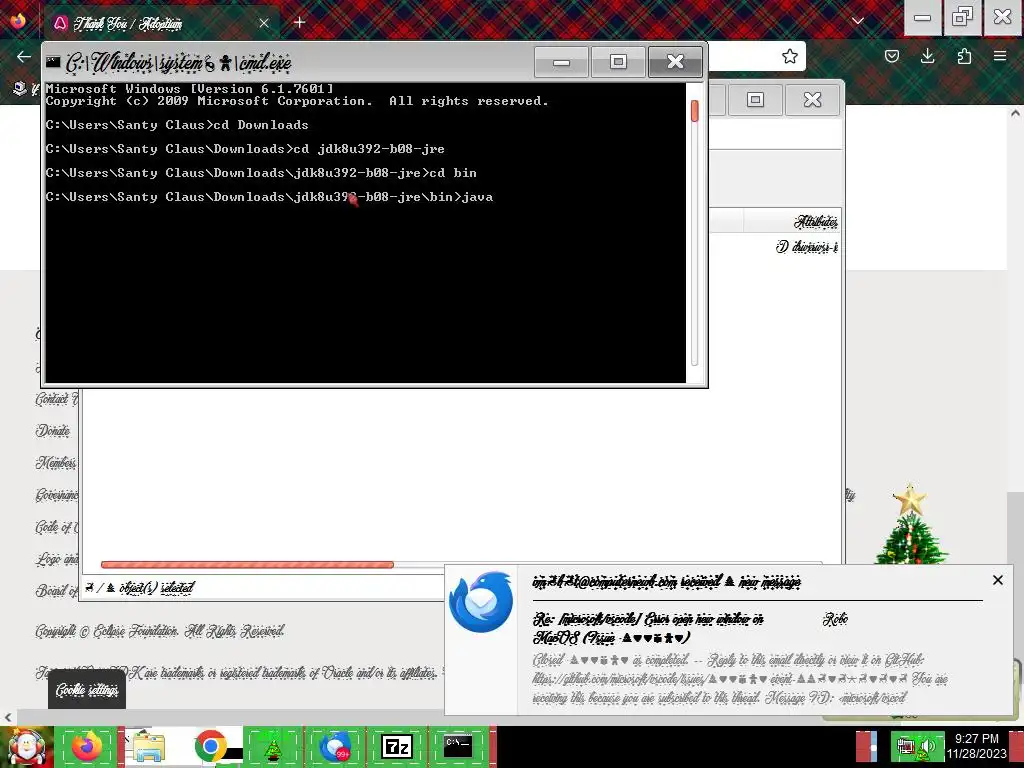The image size is (1024, 768).
Task: Open Christmas tree app in taskbar
Action: [272, 746]
